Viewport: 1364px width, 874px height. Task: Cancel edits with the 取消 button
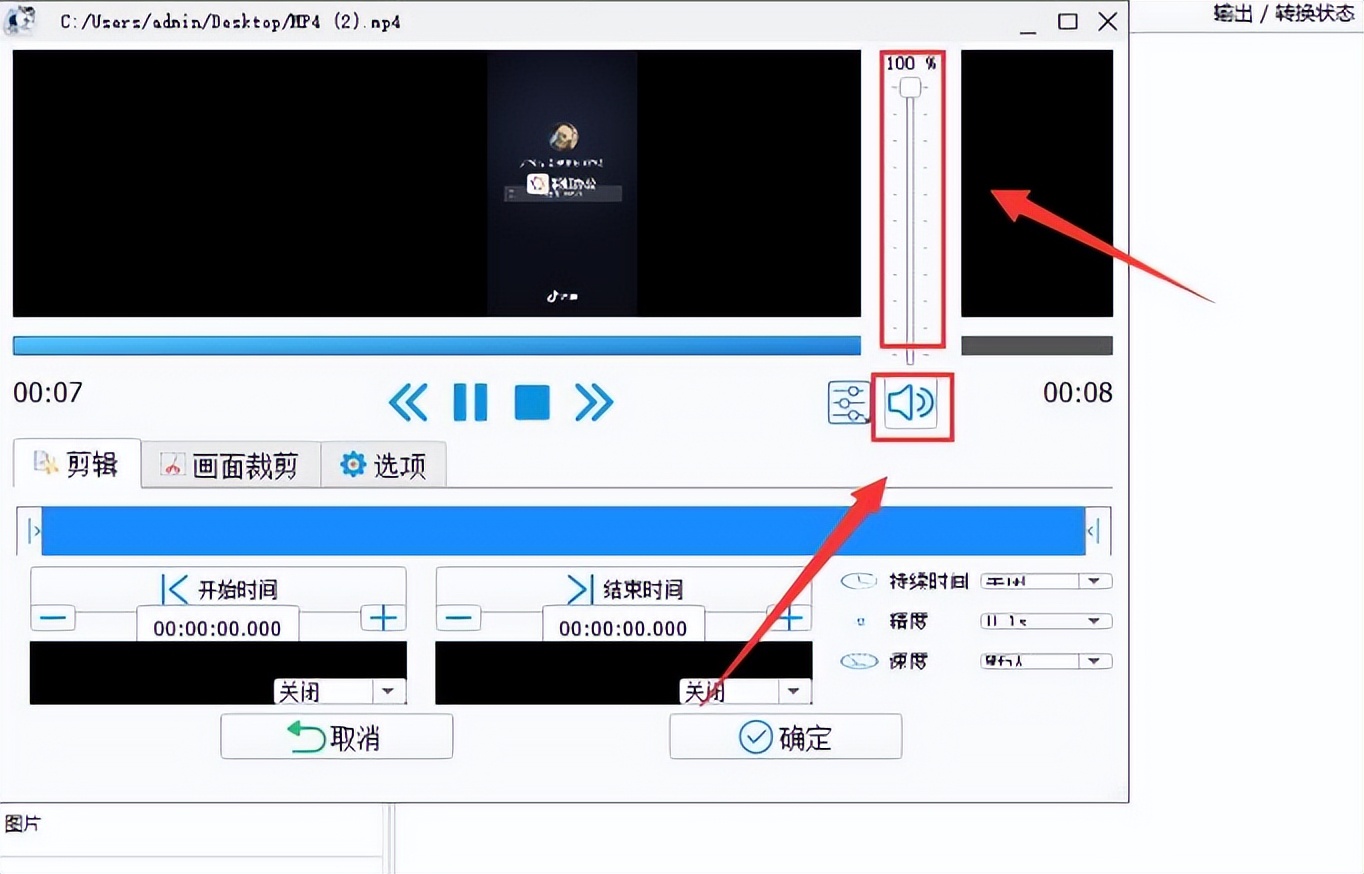coord(336,736)
